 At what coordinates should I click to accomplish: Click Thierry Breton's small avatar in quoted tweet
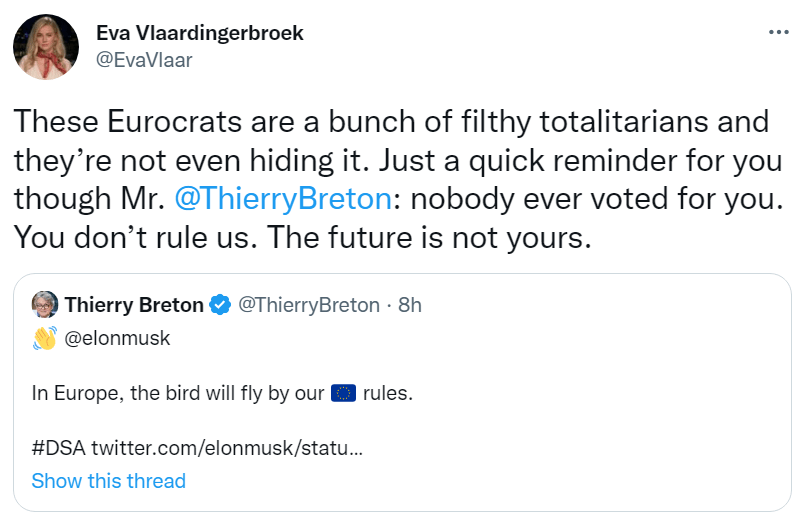click(x=45, y=305)
